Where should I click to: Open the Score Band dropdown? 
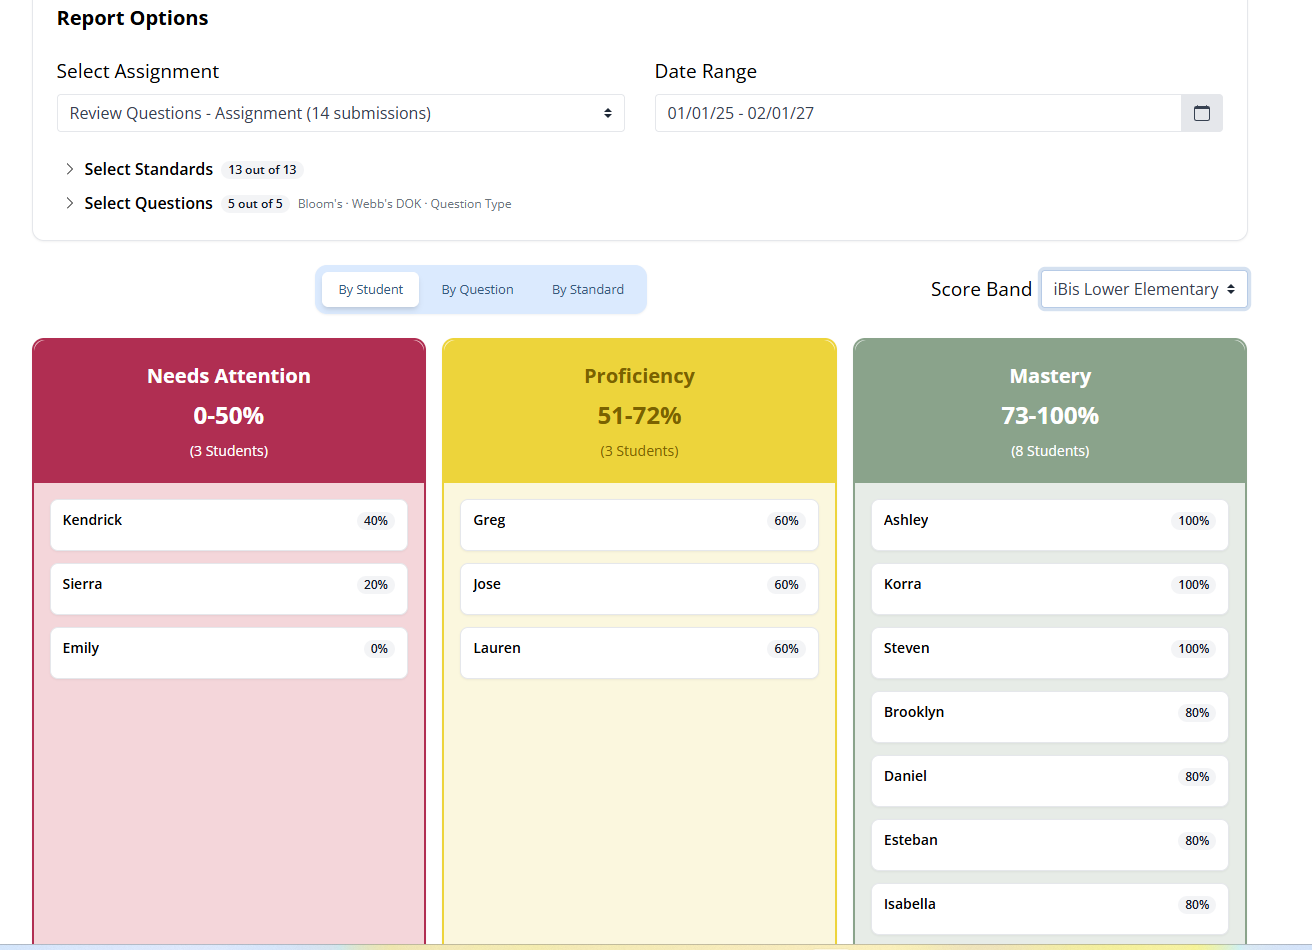pos(1144,289)
